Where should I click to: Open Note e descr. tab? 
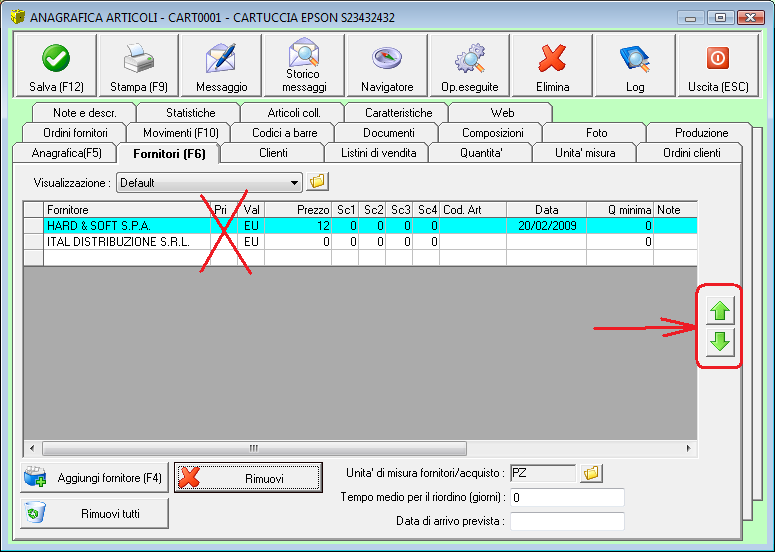[85, 113]
